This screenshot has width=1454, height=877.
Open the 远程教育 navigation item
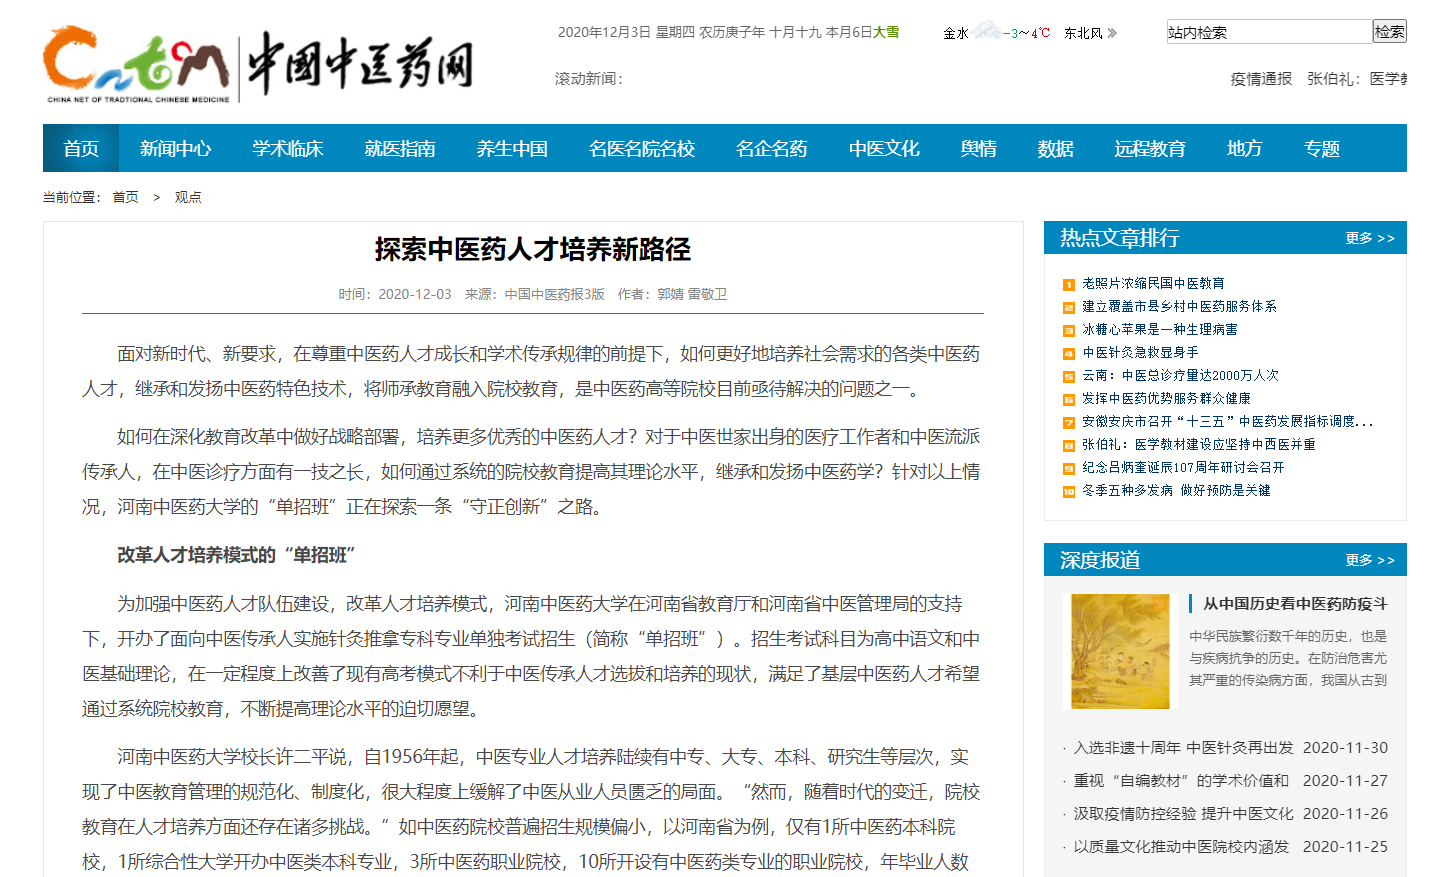(x=1149, y=149)
